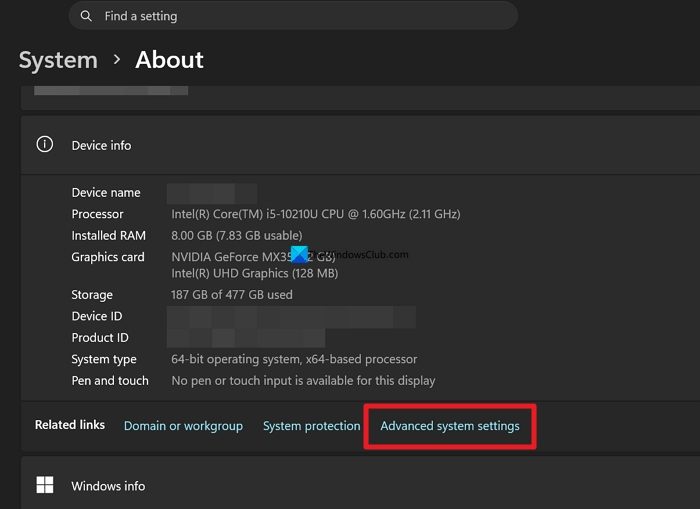Open Domain or workgroup link
700x509 pixels.
(x=183, y=426)
